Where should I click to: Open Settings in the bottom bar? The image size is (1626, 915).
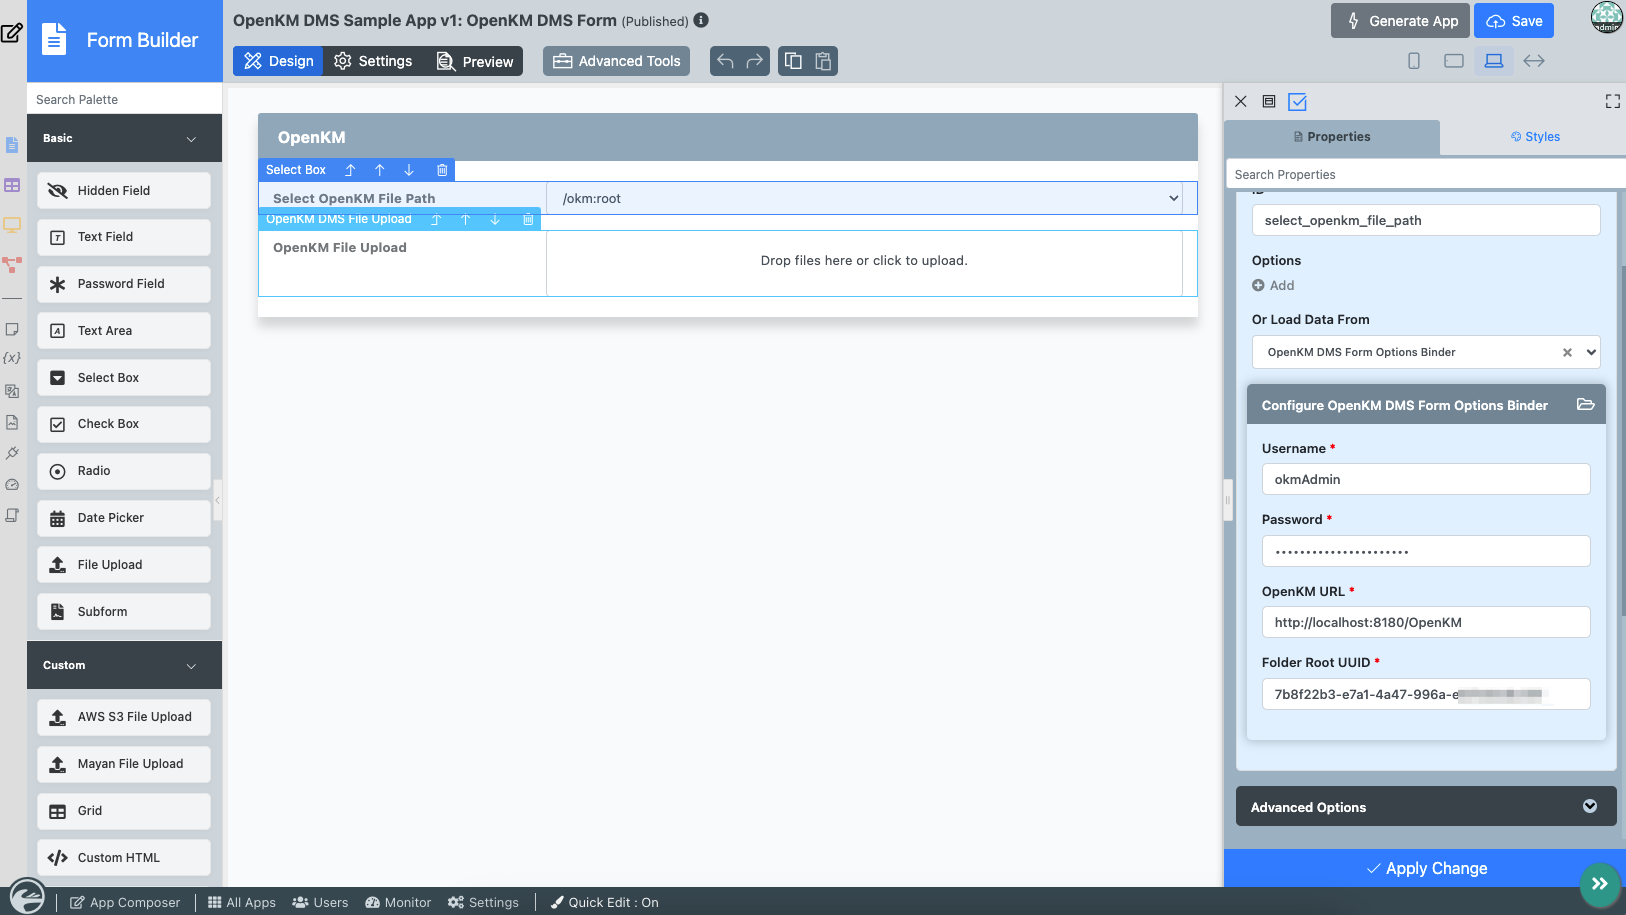click(483, 902)
